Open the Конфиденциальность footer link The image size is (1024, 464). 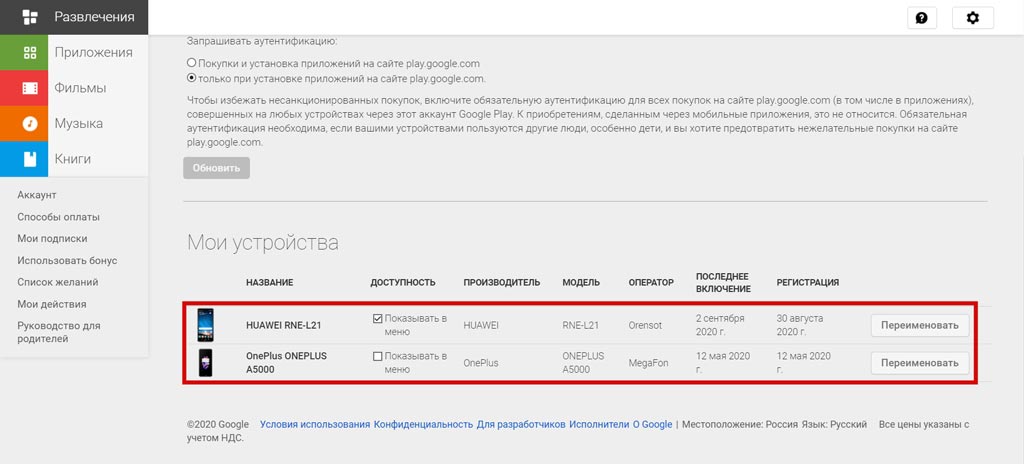coord(423,424)
